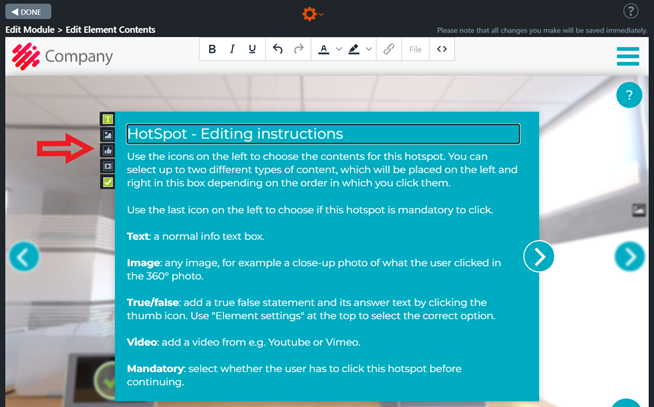Viewport: 654px width, 407px height.
Task: Click the instruction paragraph starting 'Use the icons'
Action: click(322, 170)
